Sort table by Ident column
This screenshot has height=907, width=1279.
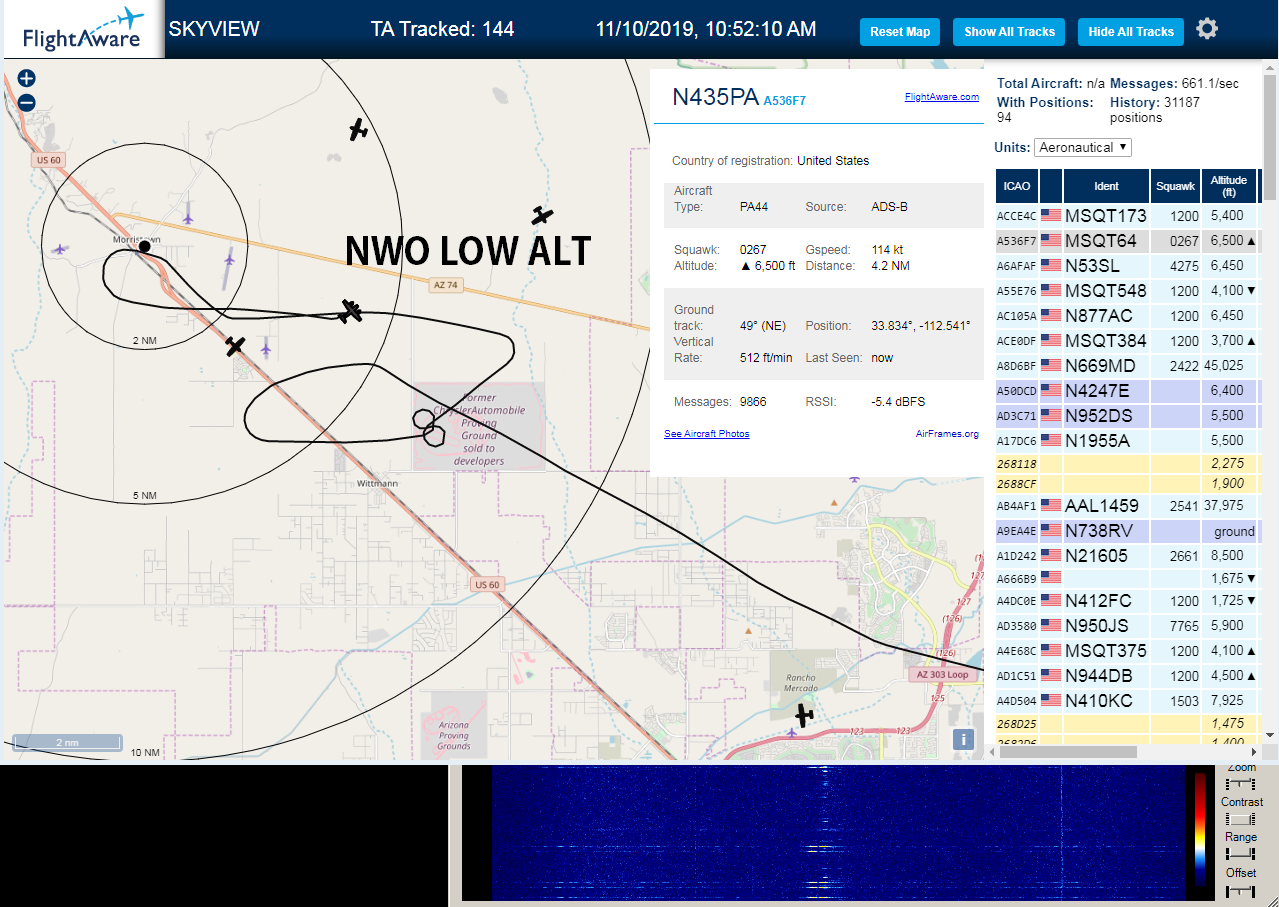[1107, 186]
